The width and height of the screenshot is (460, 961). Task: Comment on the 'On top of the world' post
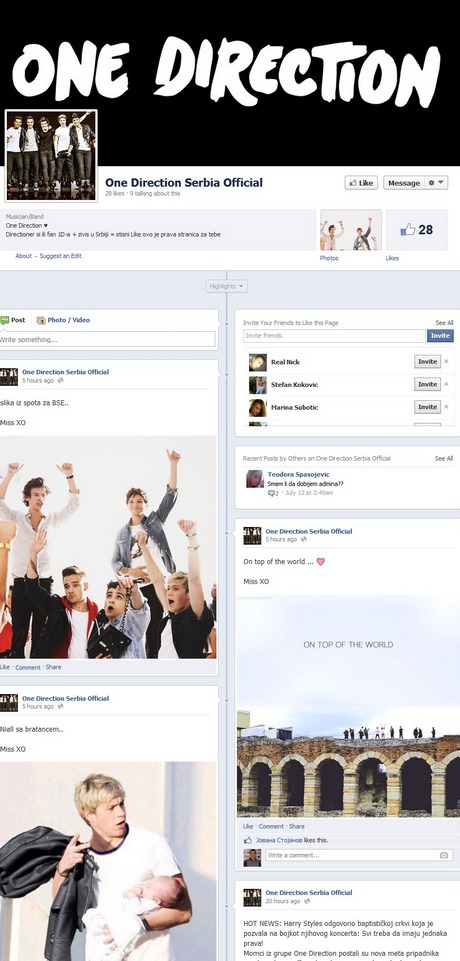tap(271, 826)
